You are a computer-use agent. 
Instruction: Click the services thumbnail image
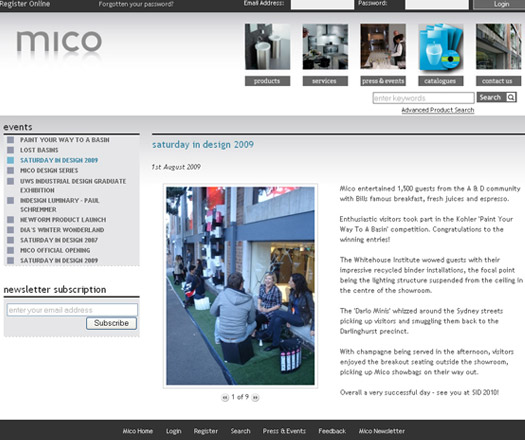[x=325, y=47]
